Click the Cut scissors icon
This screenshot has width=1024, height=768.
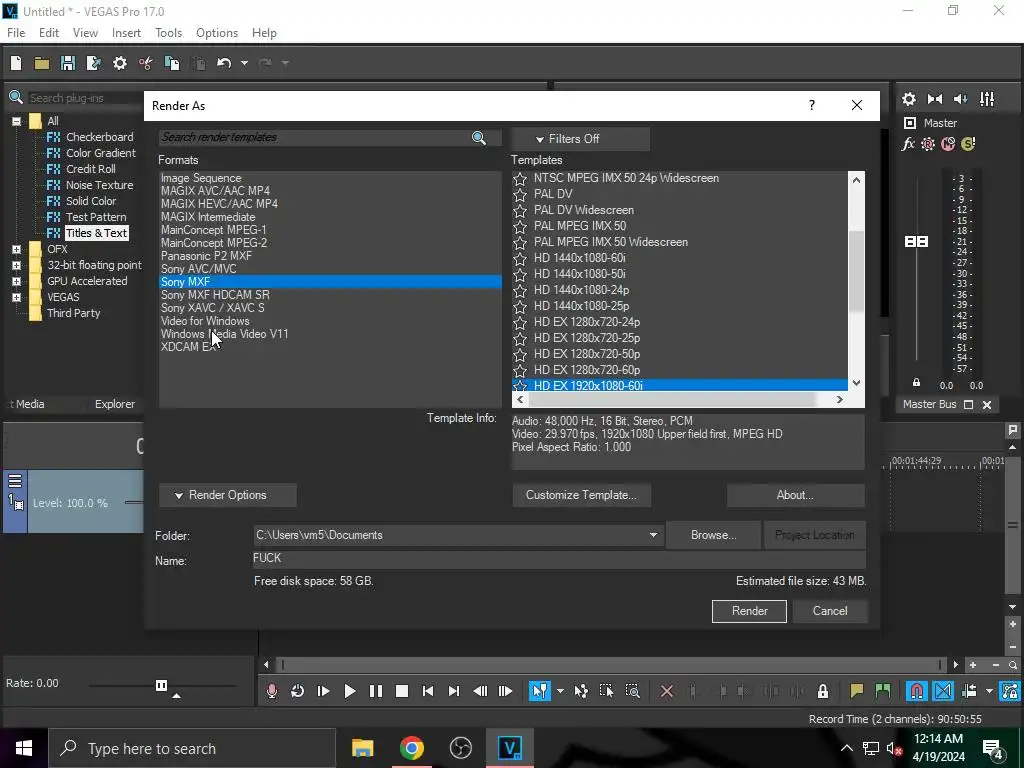(146, 63)
